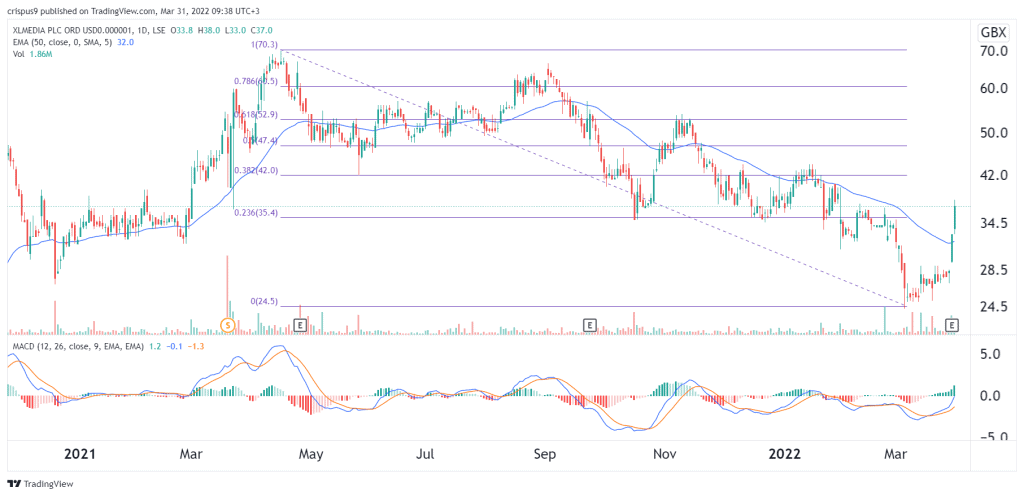This screenshot has height=496, width=1024.
Task: Click the orange S split marker
Action: click(227, 324)
